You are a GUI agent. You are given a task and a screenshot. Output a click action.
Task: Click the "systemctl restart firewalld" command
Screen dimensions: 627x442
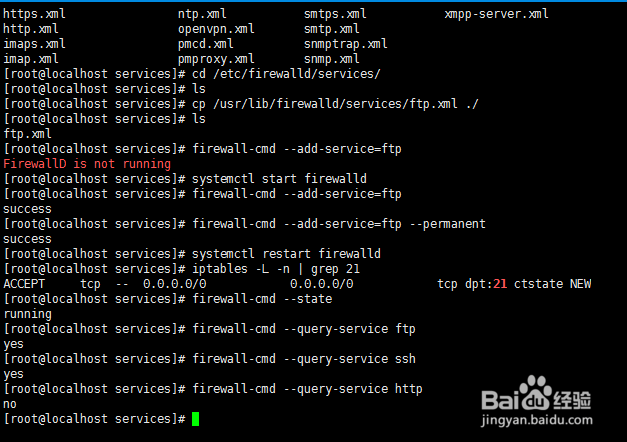click(286, 254)
